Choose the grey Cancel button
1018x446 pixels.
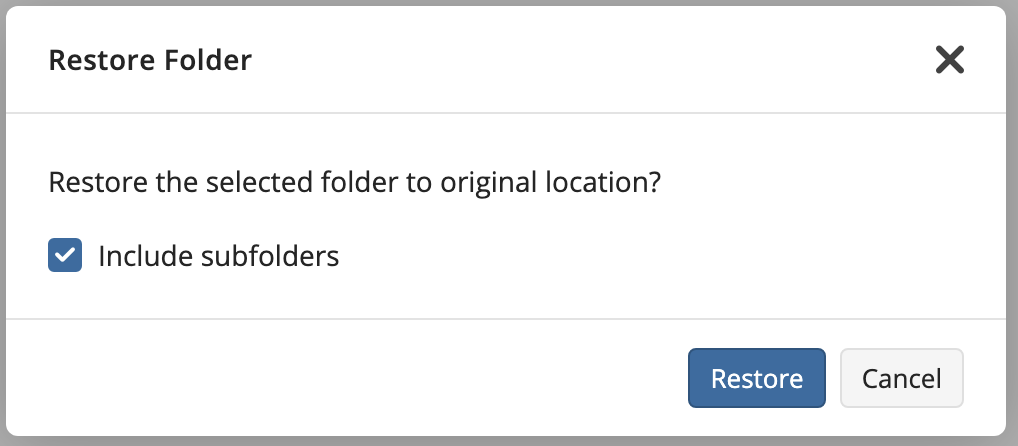click(x=902, y=378)
